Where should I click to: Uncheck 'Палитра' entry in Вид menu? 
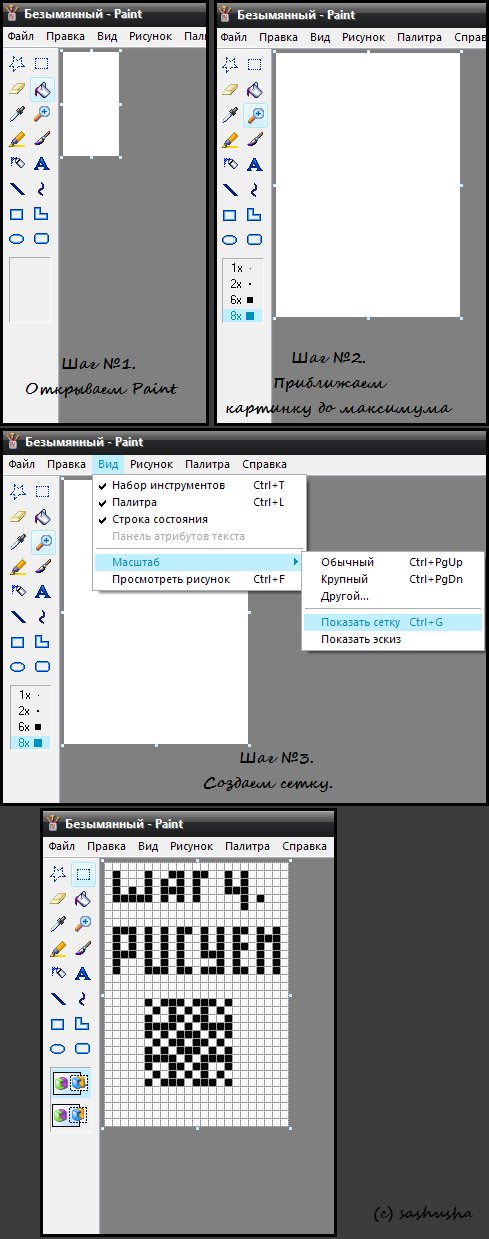coord(200,502)
